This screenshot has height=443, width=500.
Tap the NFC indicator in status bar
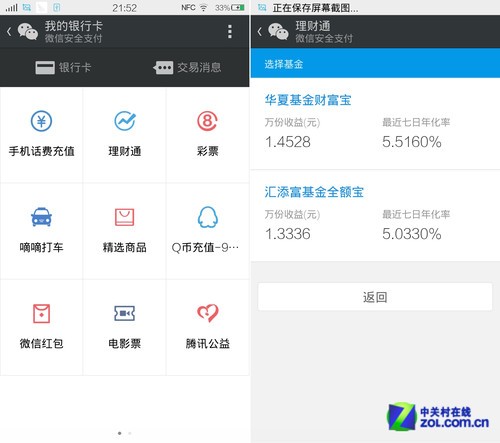(x=188, y=7)
